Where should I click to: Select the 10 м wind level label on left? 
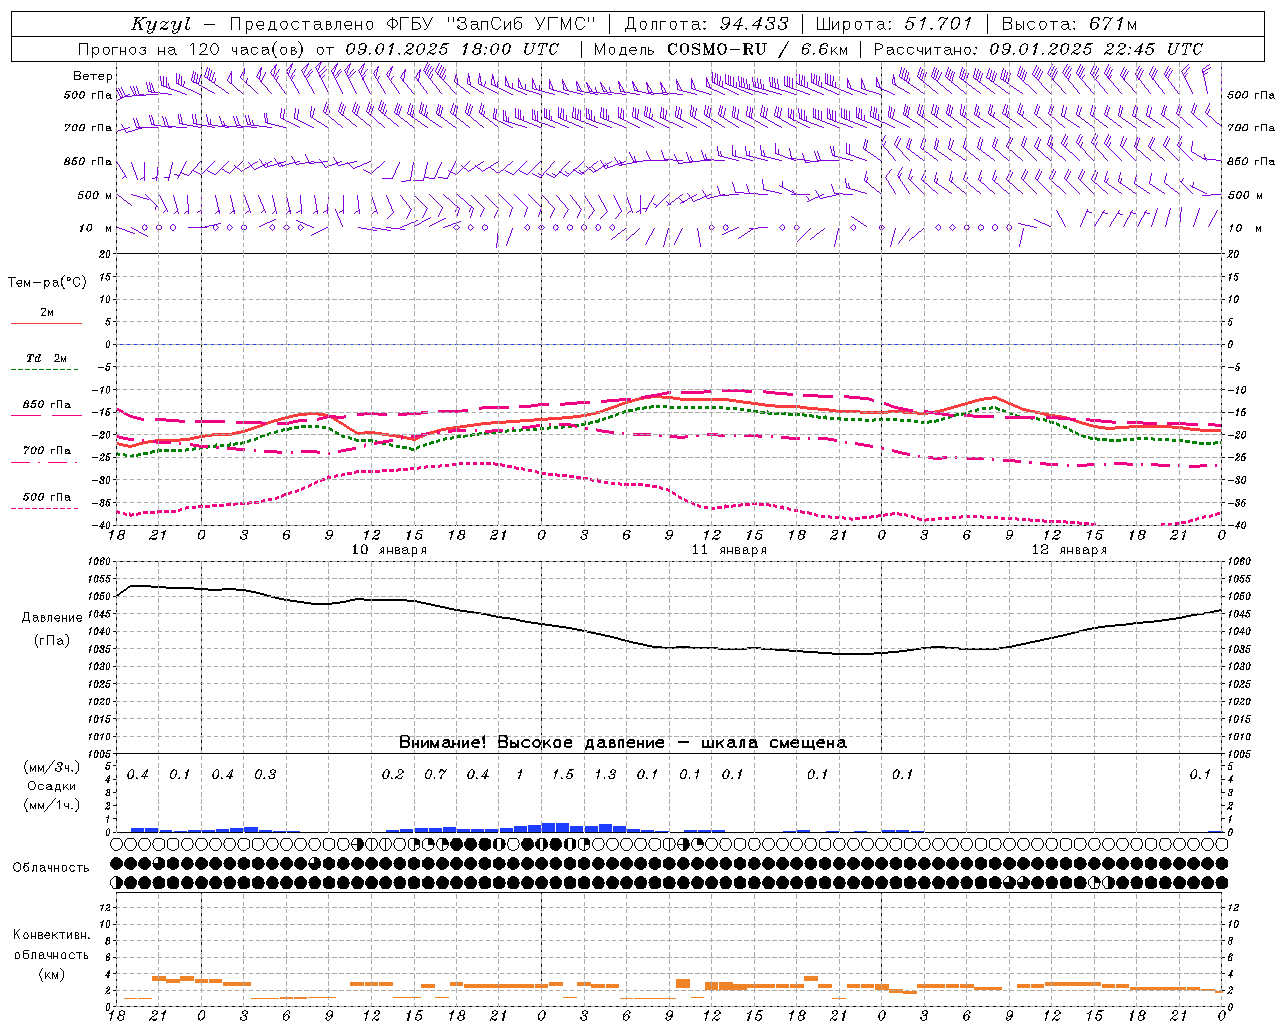click(96, 228)
